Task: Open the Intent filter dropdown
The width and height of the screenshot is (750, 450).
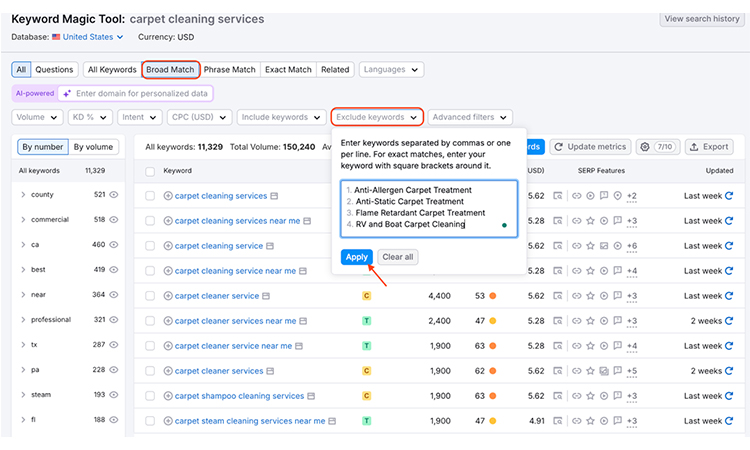Action: click(140, 117)
